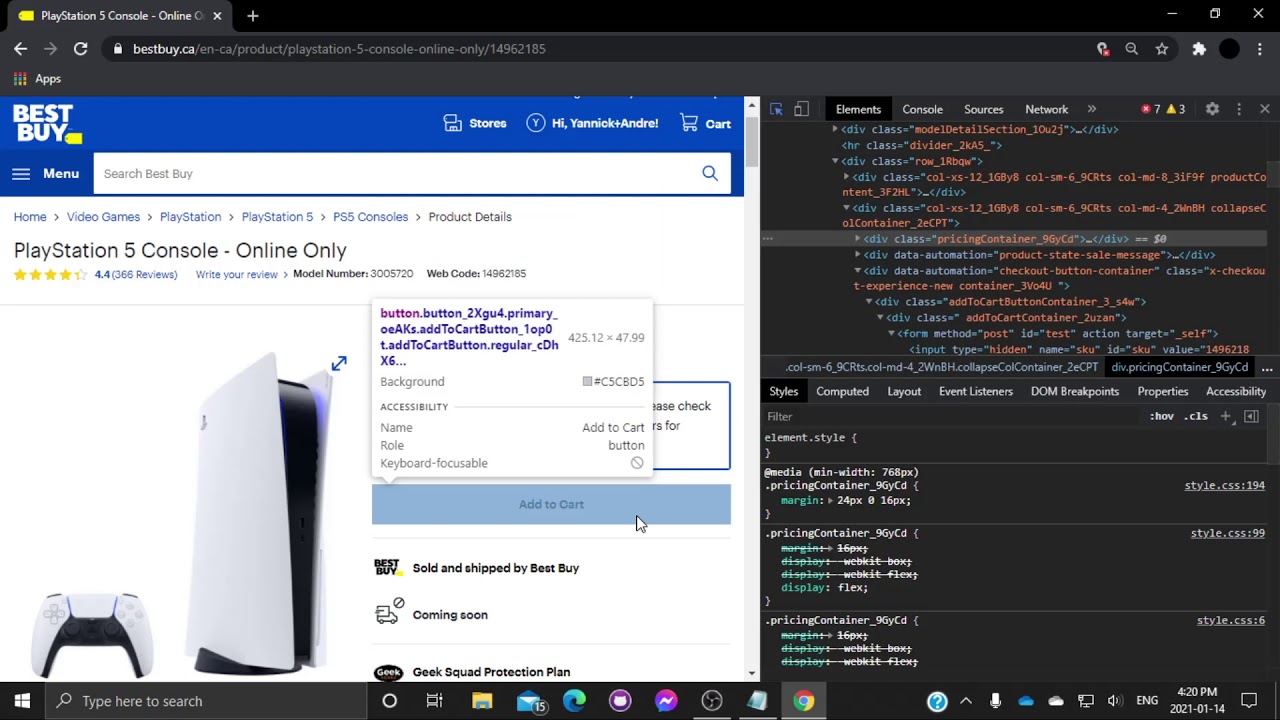Switch to the Console tab
Screen dimensions: 1280x720
coord(922,109)
